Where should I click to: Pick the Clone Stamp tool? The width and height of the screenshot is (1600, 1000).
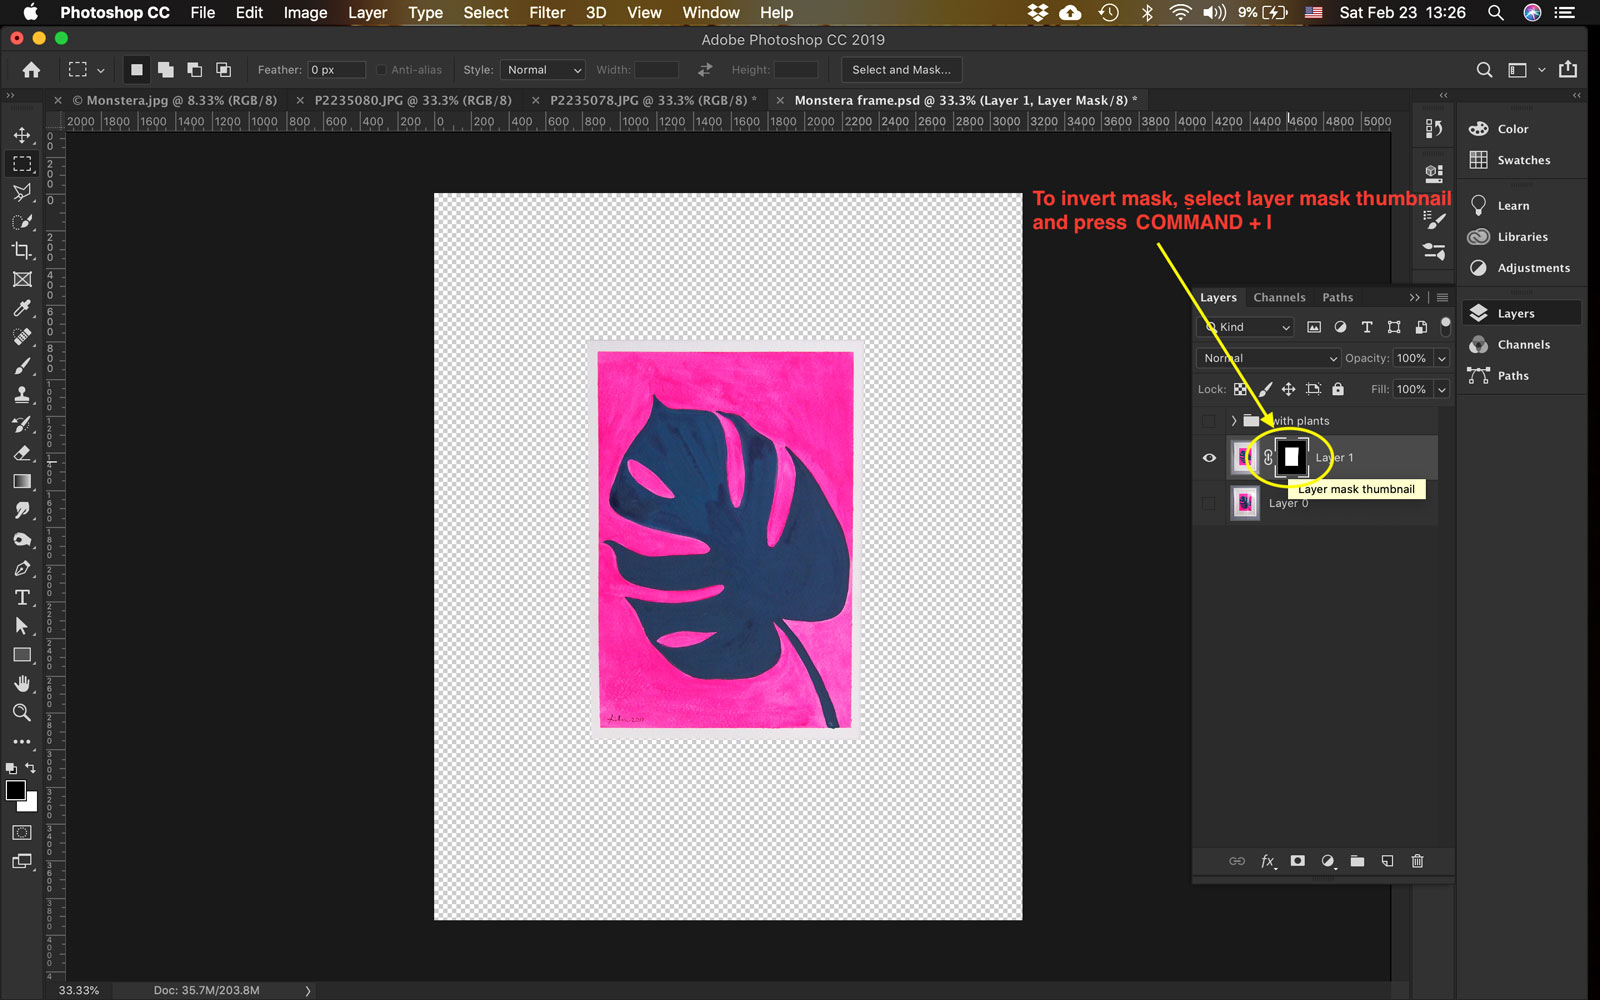(x=22, y=394)
